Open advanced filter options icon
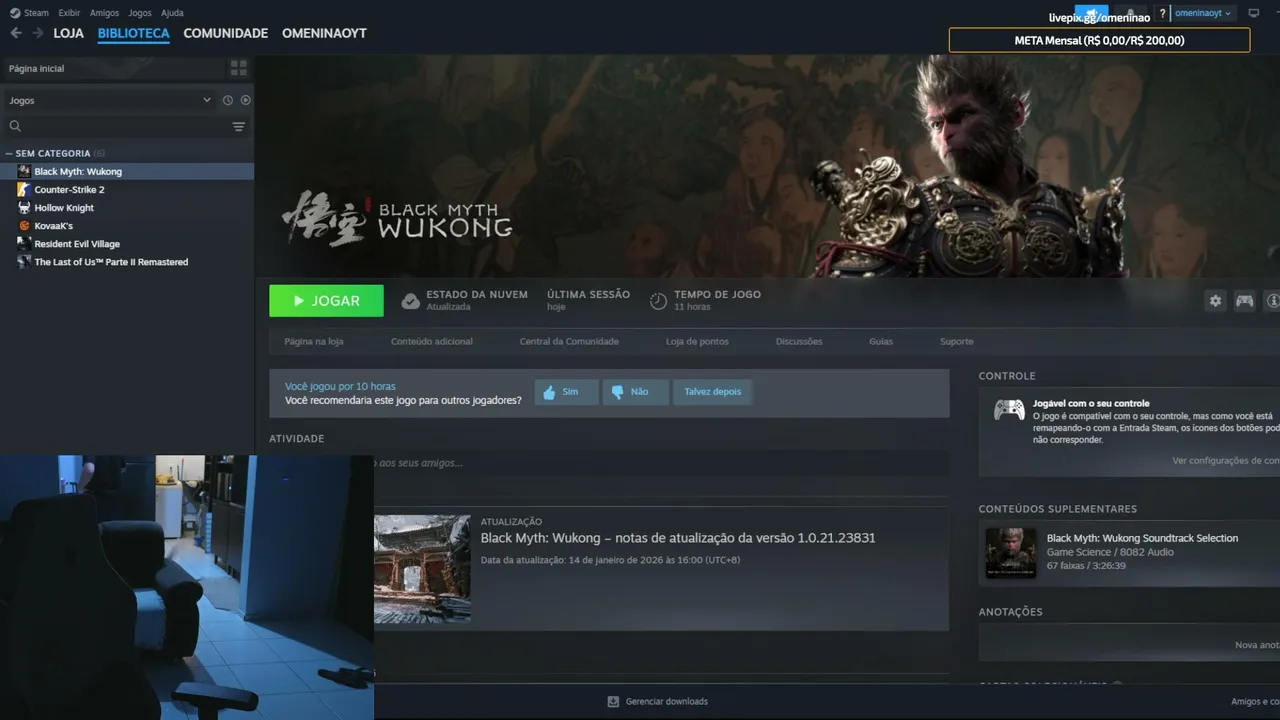This screenshot has width=1280, height=720. [x=239, y=127]
